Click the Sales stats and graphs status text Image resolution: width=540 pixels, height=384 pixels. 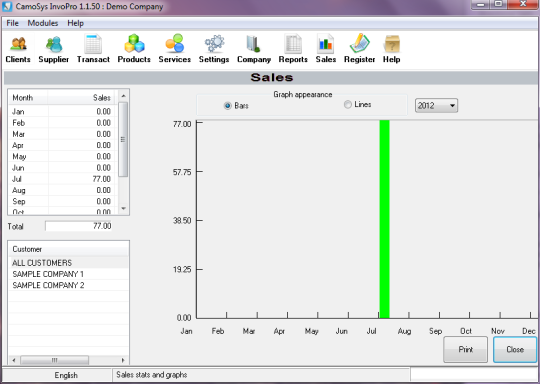pos(152,375)
